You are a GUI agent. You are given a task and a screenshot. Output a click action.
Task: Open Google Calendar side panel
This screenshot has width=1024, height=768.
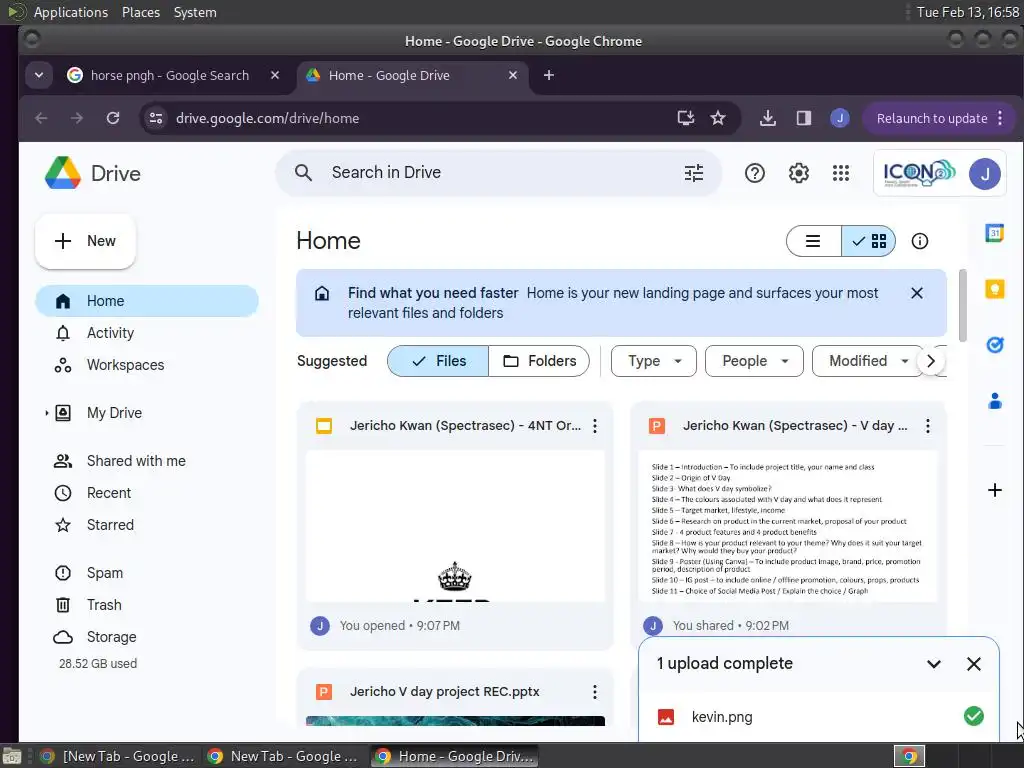994,232
